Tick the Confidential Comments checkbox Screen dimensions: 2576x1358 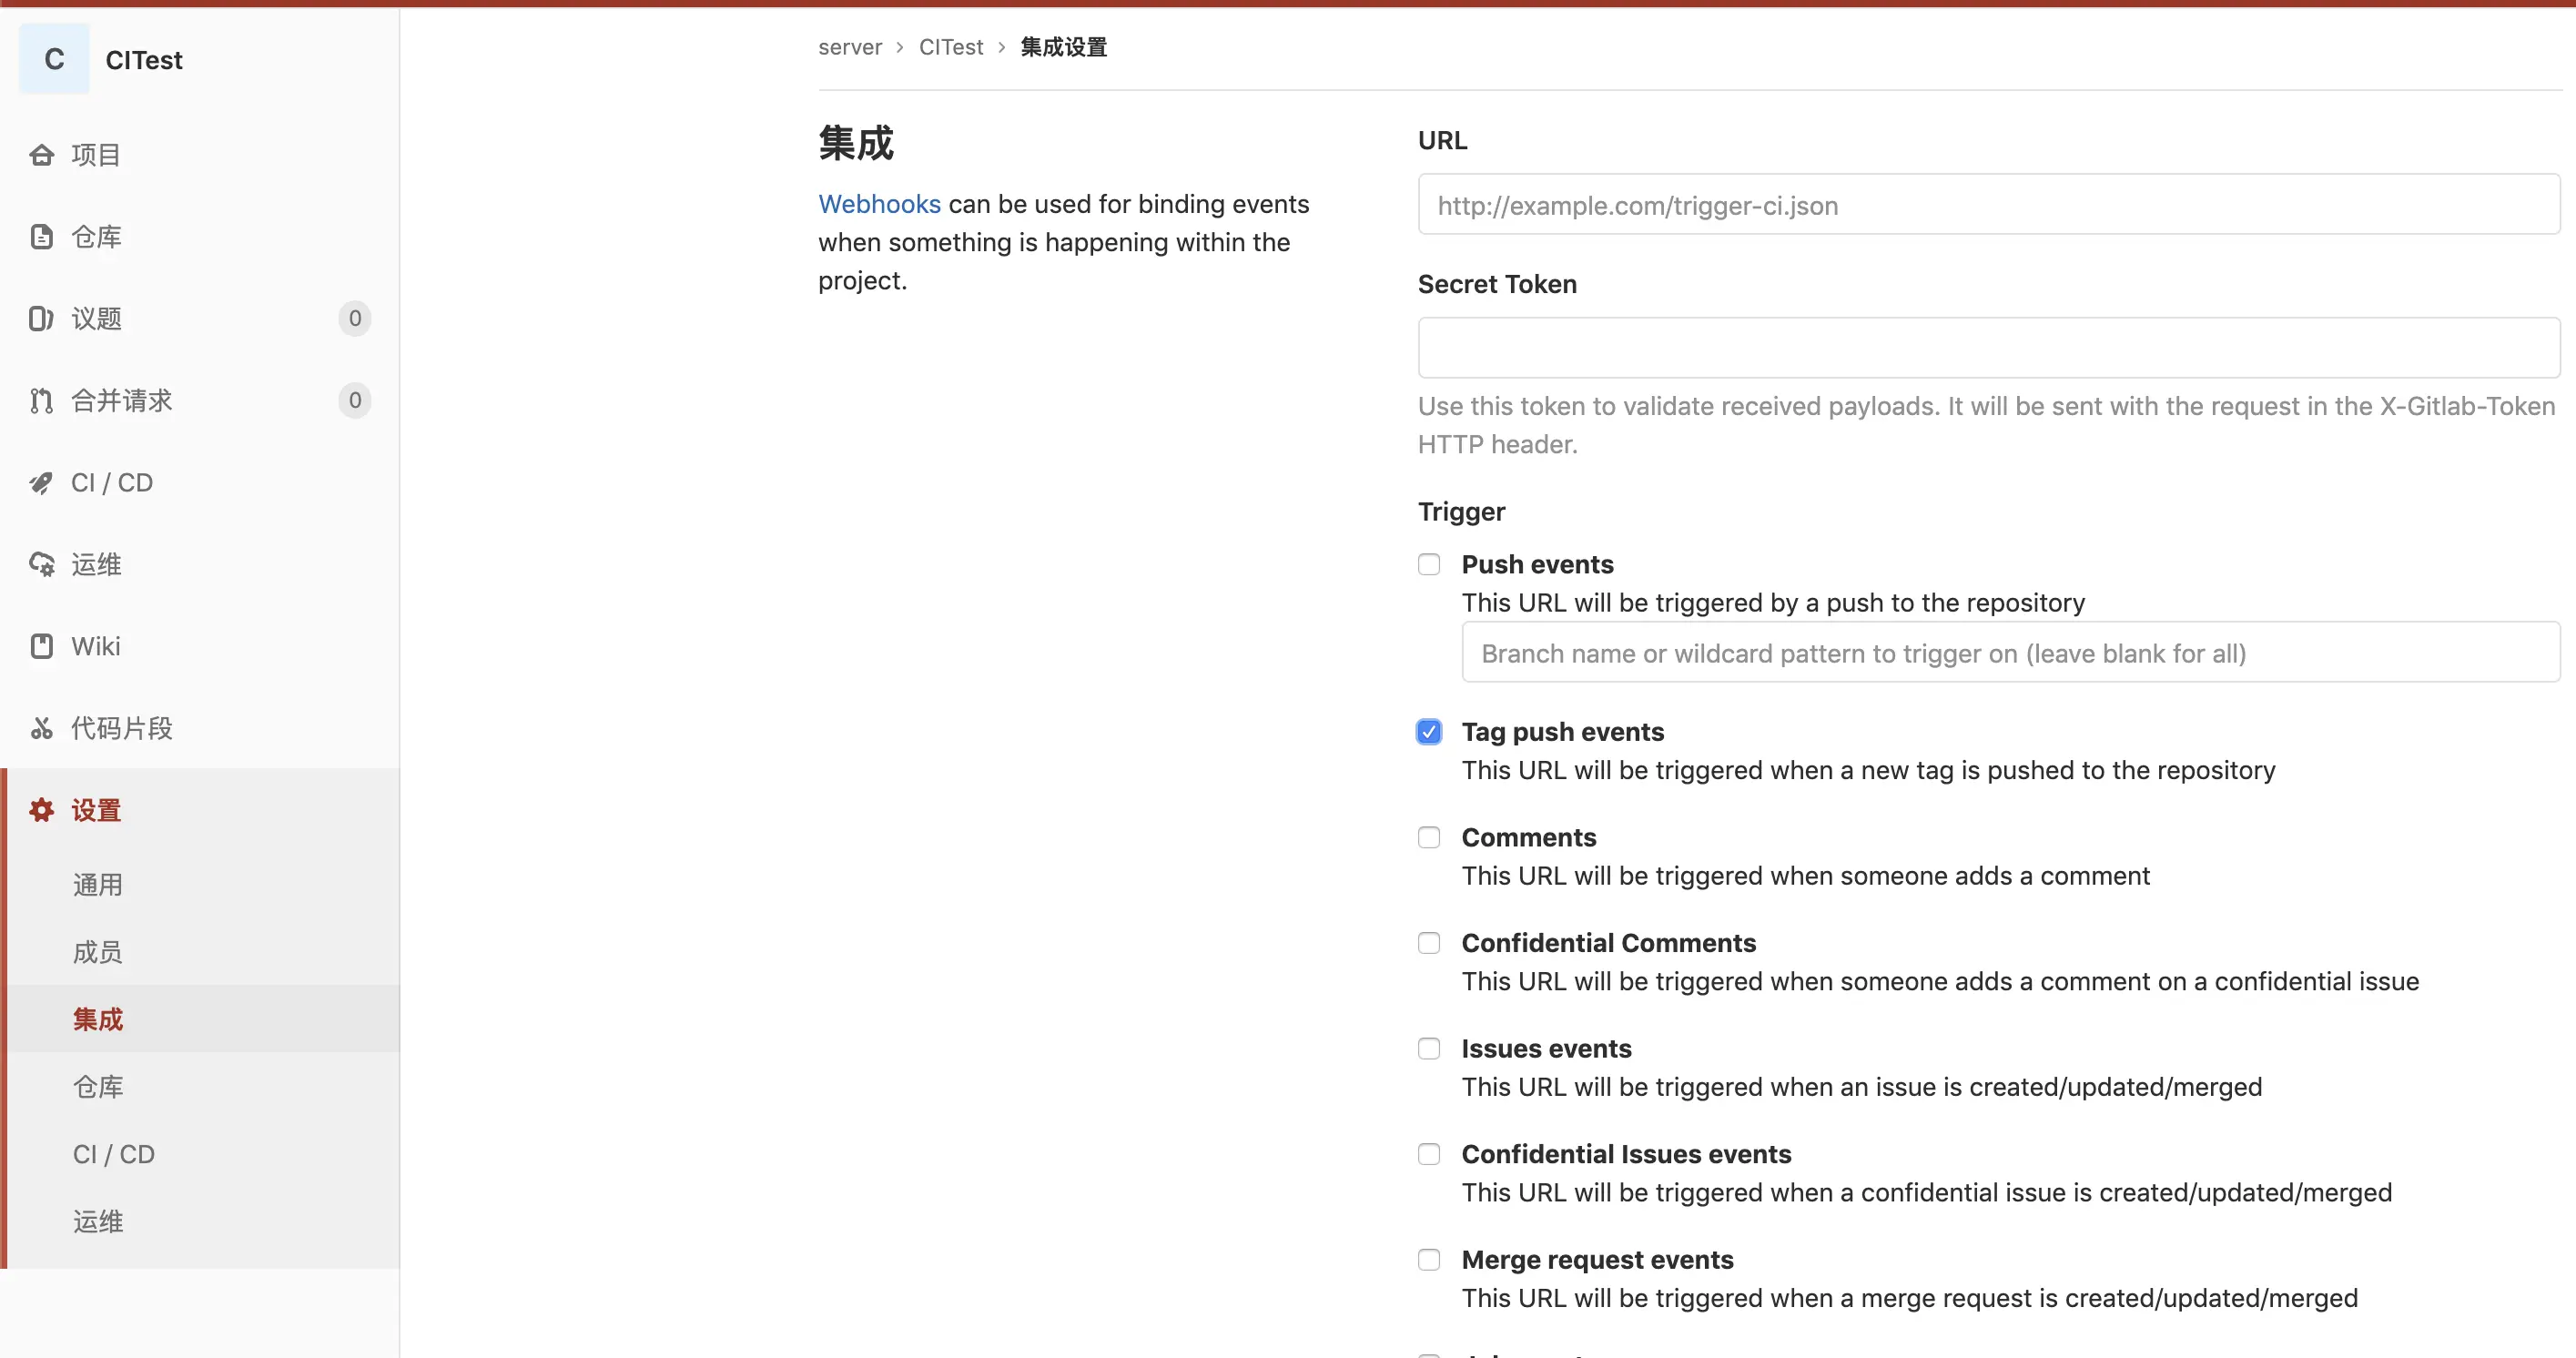pos(1429,943)
